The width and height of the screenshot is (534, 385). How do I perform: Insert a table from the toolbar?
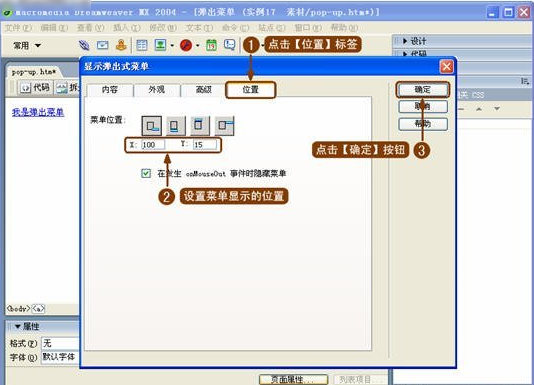[142, 45]
